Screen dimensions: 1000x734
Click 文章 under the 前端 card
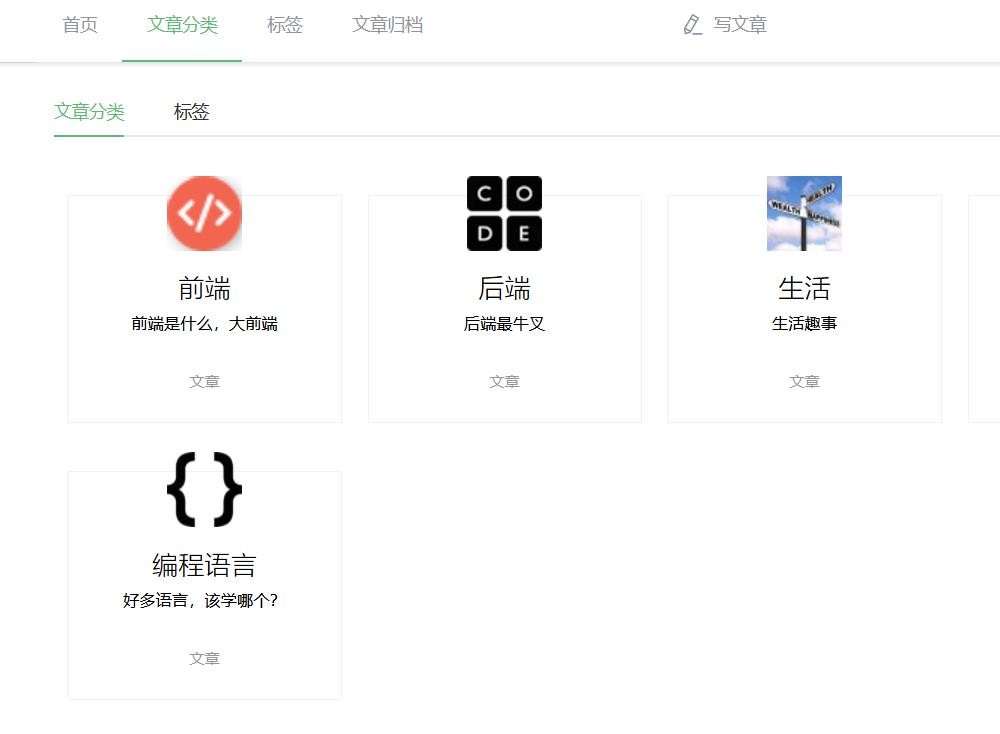(204, 382)
